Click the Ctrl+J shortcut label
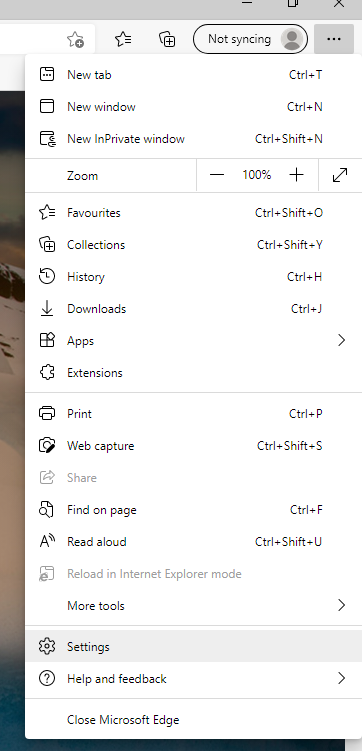 (x=306, y=309)
